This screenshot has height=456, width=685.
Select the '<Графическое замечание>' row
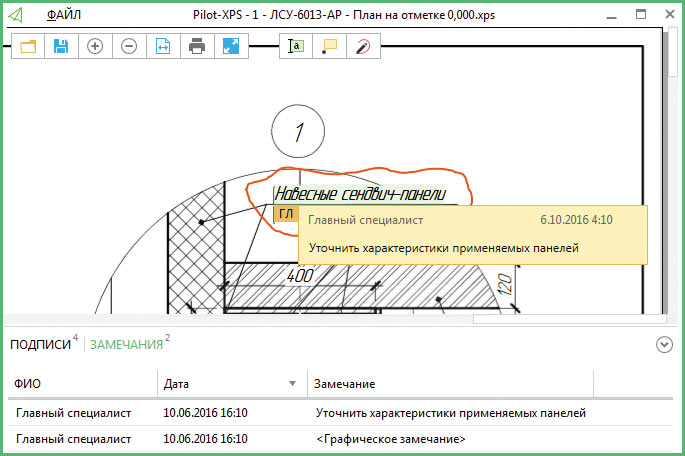point(340,439)
